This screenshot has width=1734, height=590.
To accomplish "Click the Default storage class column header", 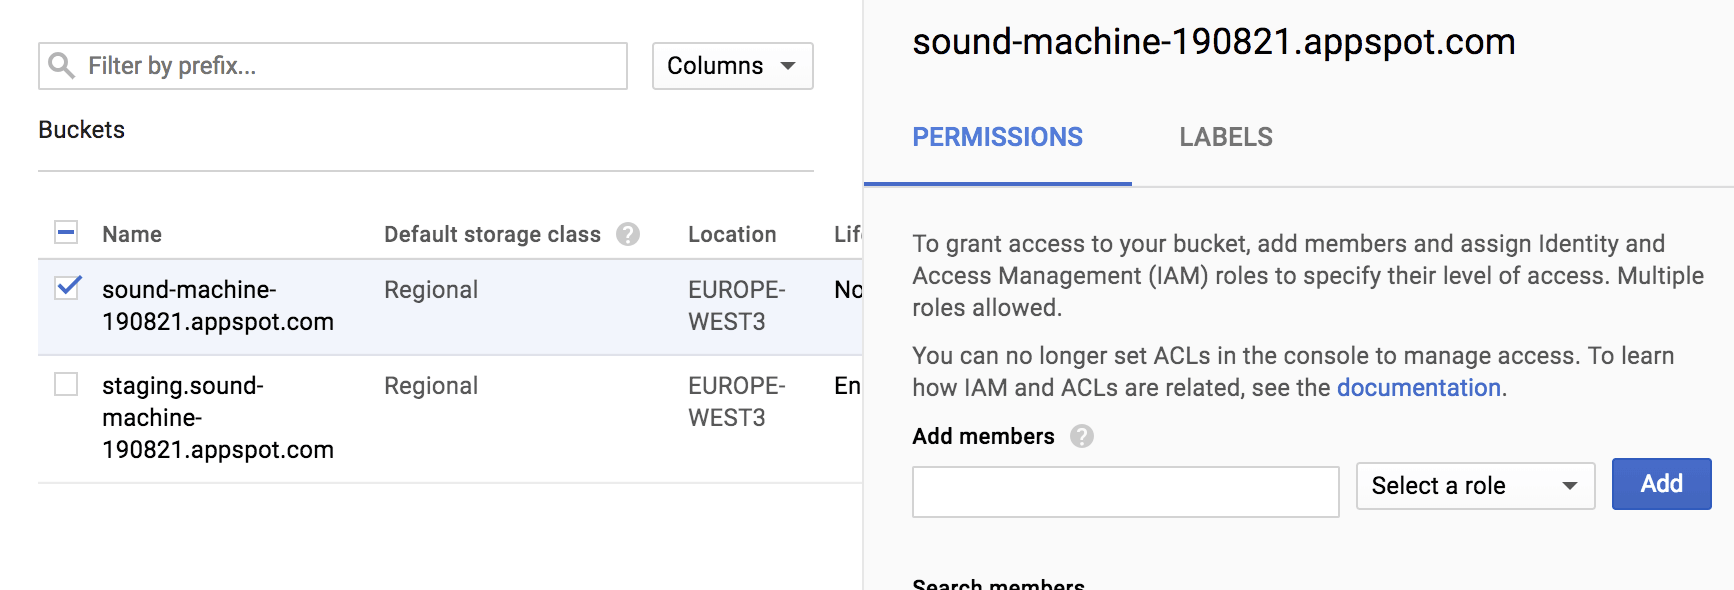I will [x=492, y=234].
